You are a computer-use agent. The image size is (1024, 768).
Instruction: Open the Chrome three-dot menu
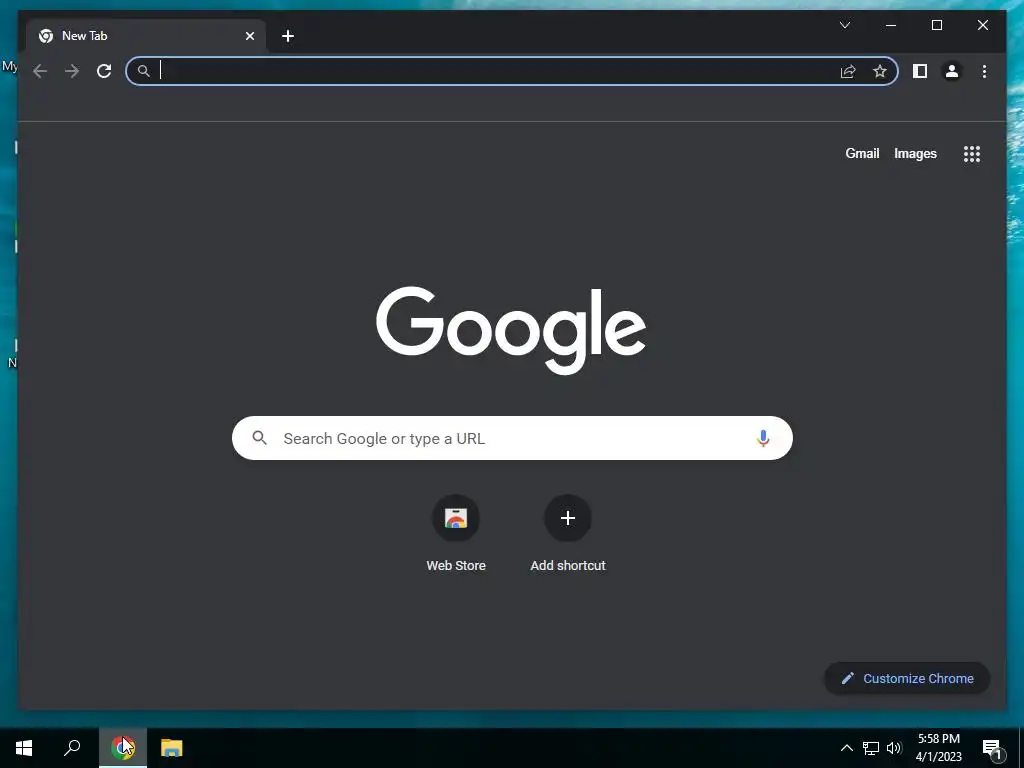pyautogui.click(x=984, y=71)
